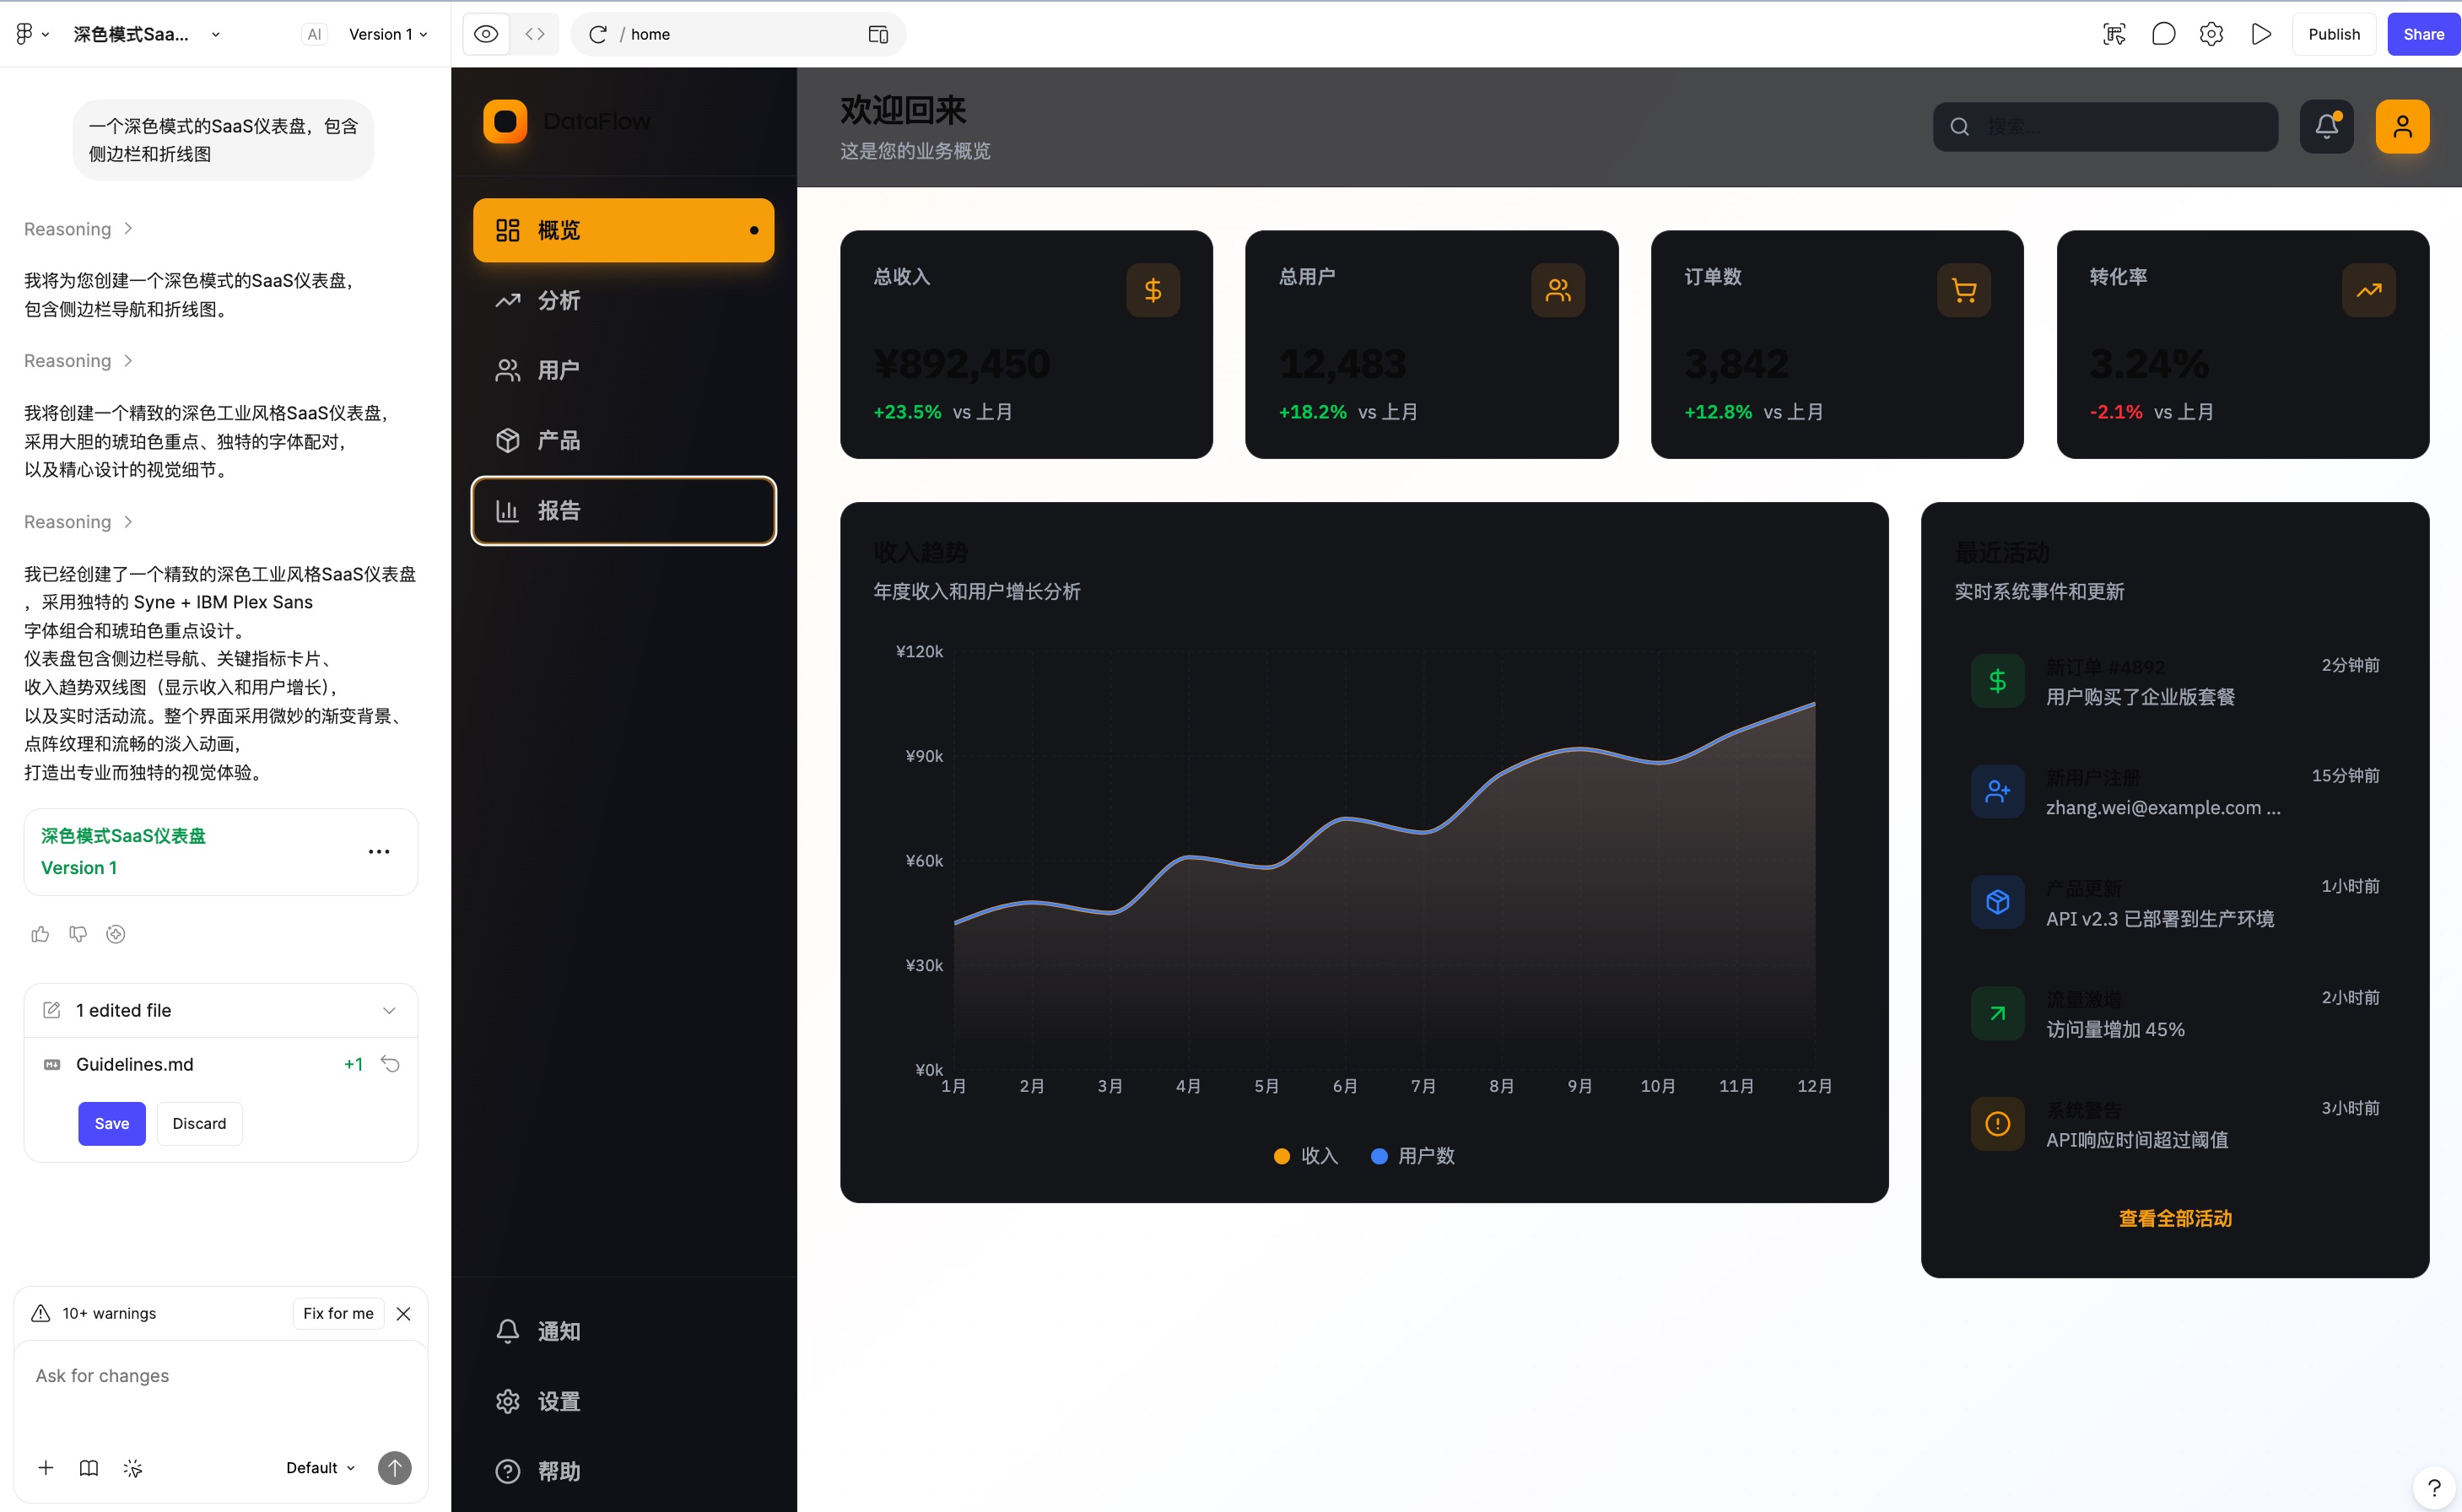The height and width of the screenshot is (1512, 2462).
Task: Activate the element inspect select tool
Action: [2114, 34]
